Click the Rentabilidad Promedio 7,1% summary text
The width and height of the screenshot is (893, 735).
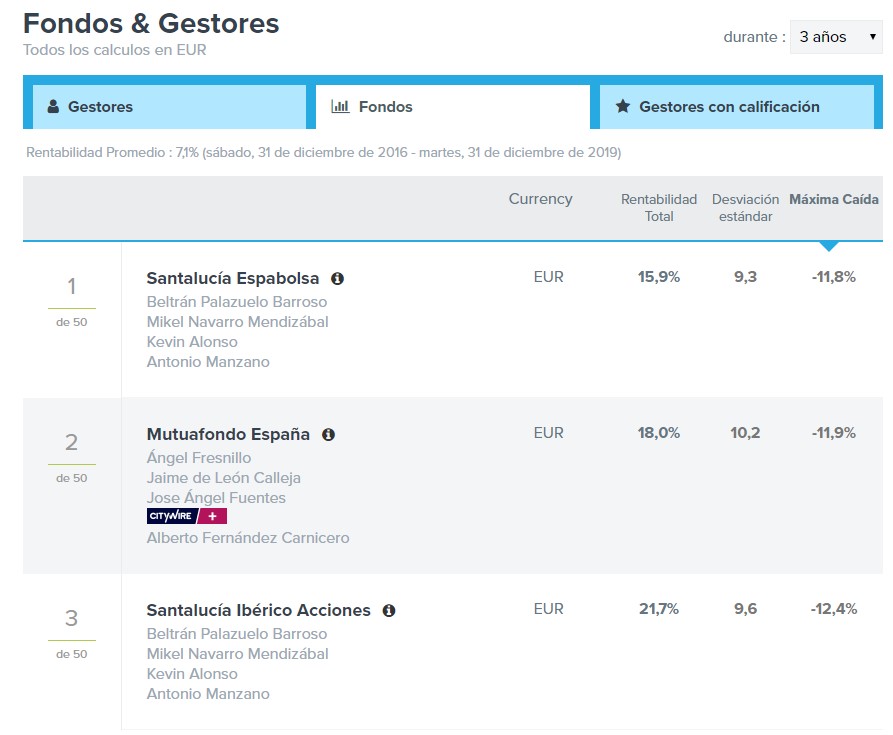click(323, 153)
